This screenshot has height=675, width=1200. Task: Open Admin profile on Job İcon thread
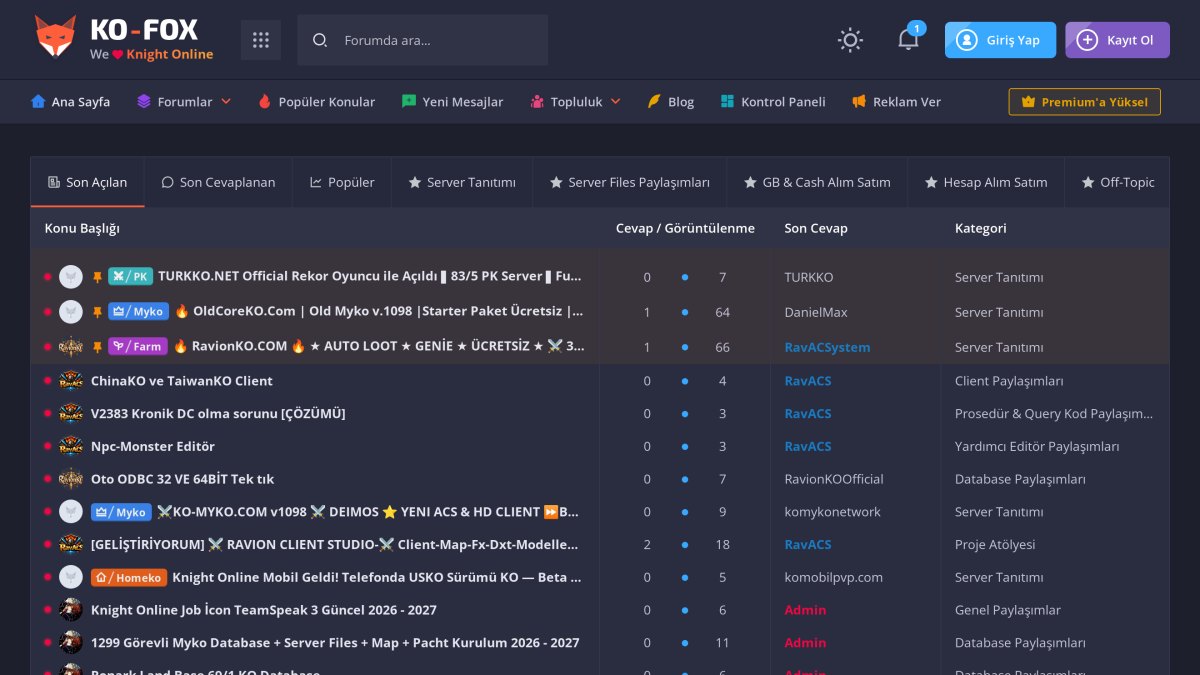click(806, 610)
